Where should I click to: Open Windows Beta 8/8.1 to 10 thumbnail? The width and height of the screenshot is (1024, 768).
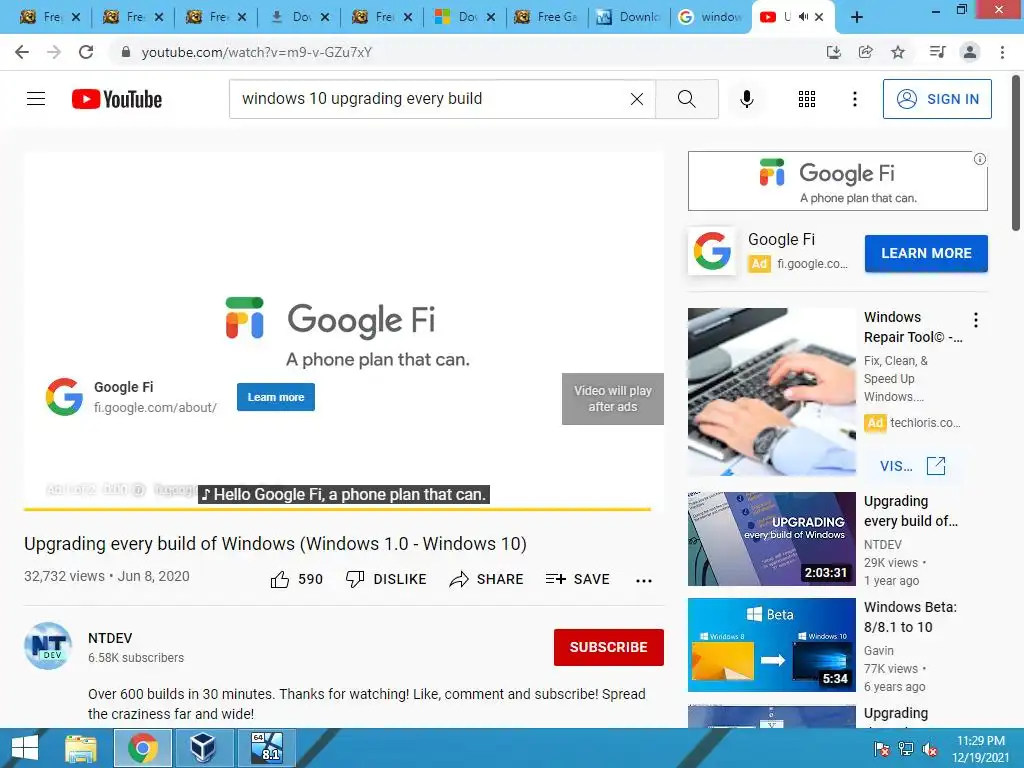(x=771, y=645)
